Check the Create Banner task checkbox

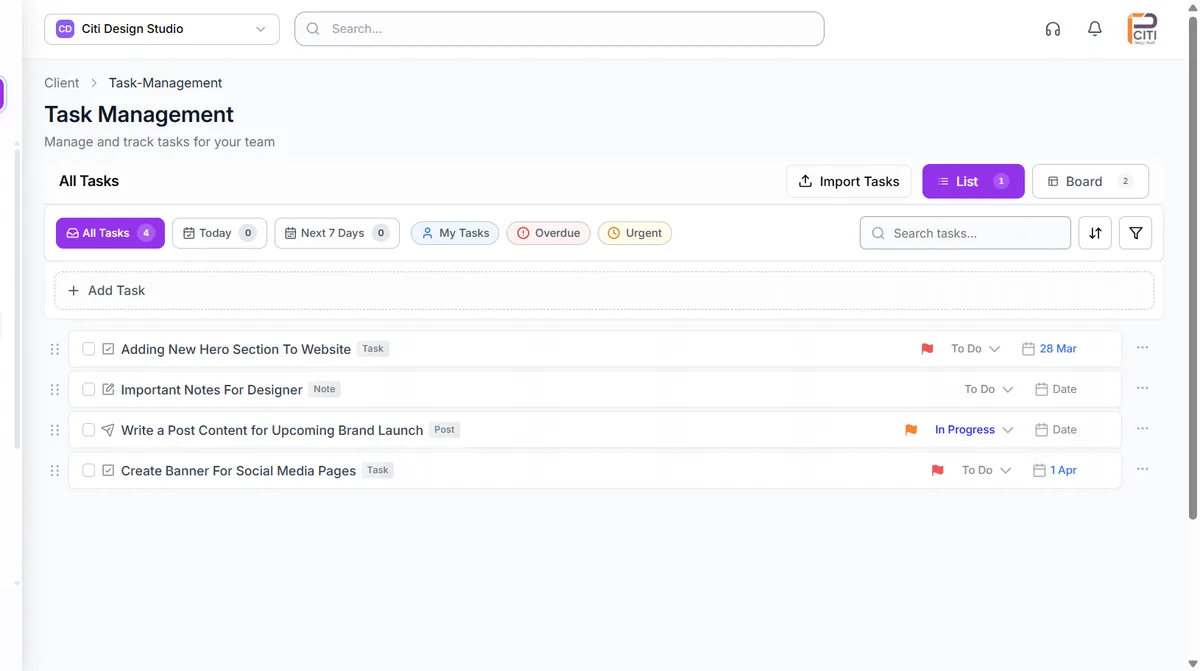(88, 470)
